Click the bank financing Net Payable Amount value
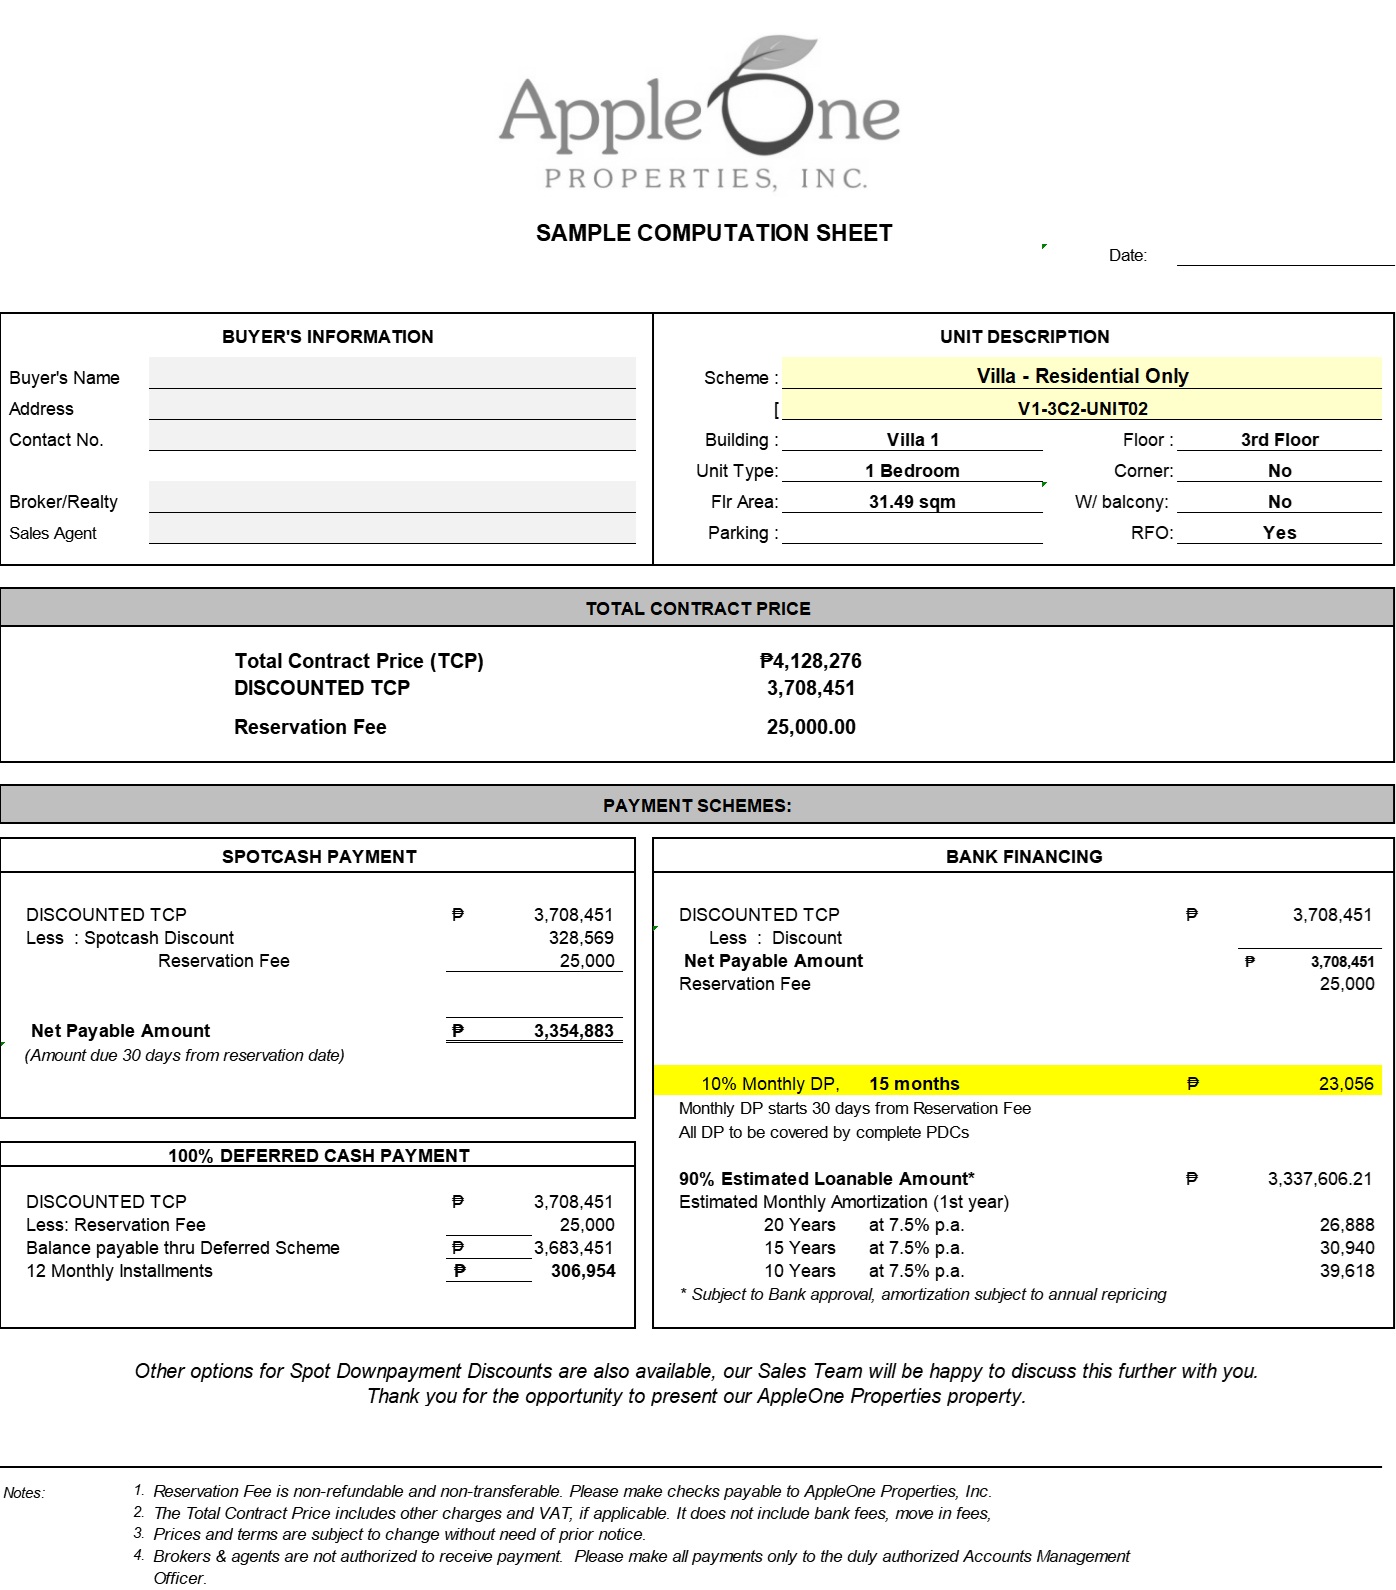Screen dimensions: 1396x1590 click(1342, 962)
